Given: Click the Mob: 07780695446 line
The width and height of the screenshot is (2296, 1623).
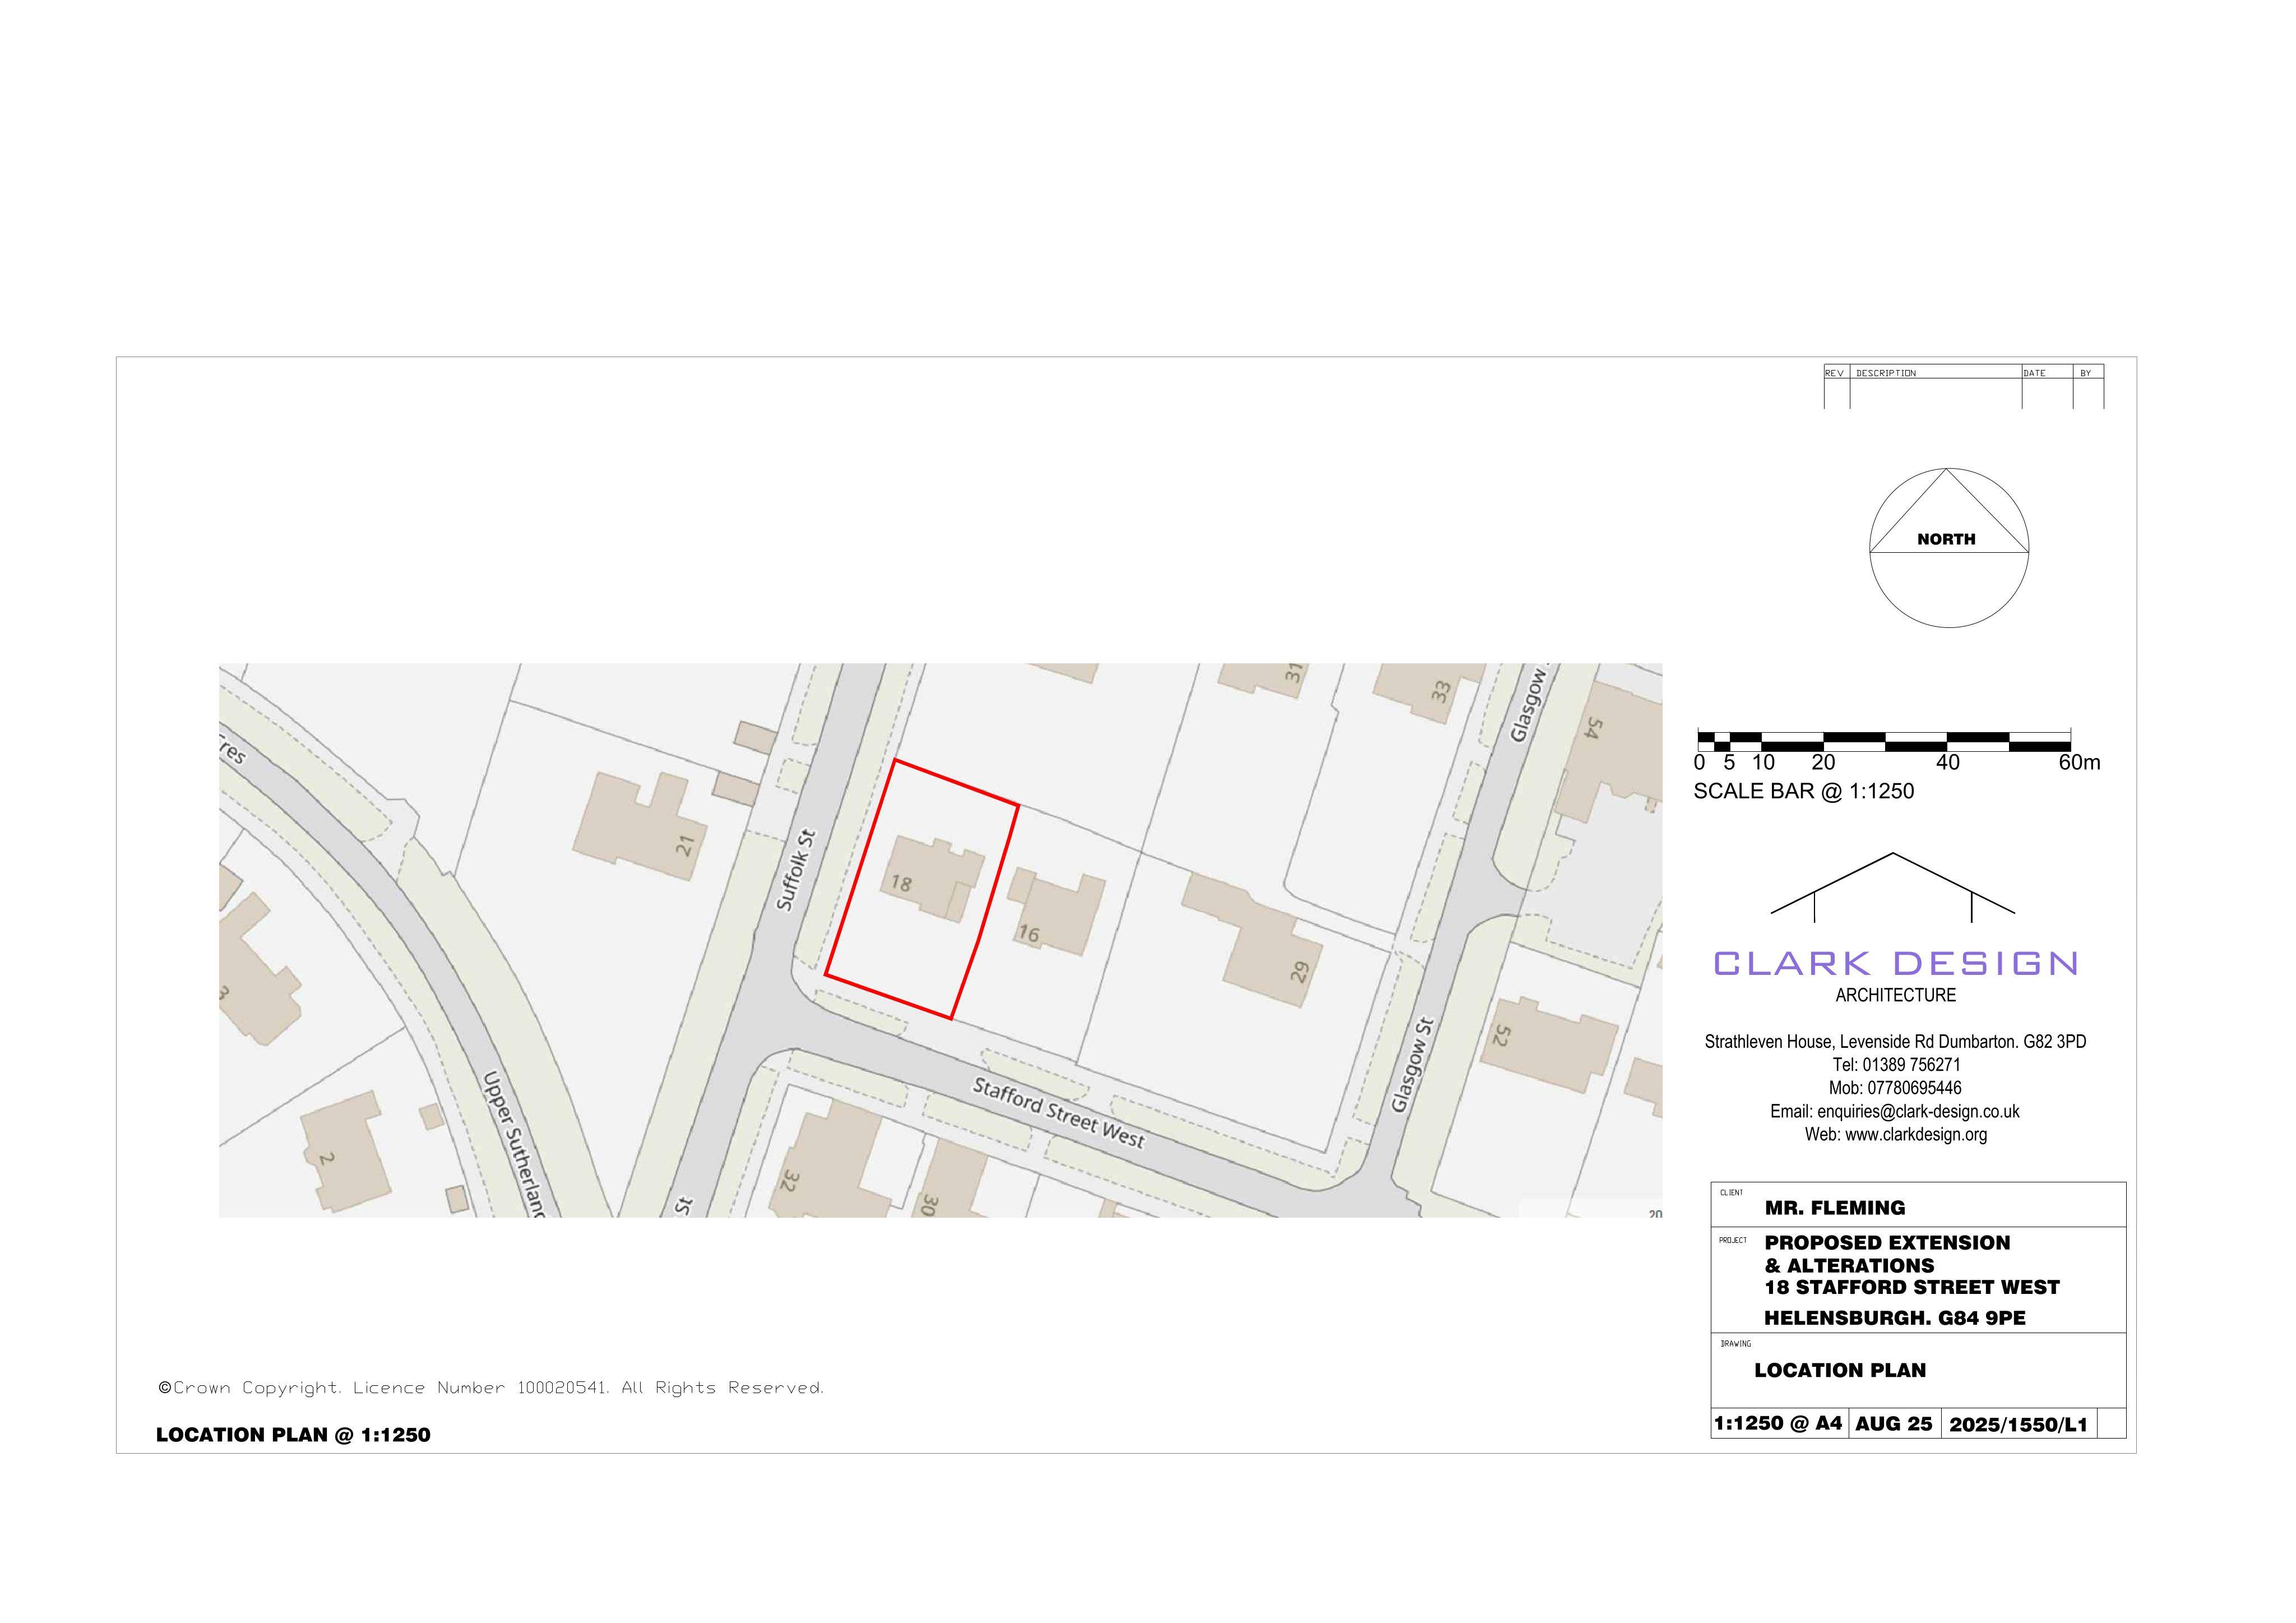Looking at the screenshot, I should [x=1895, y=1088].
